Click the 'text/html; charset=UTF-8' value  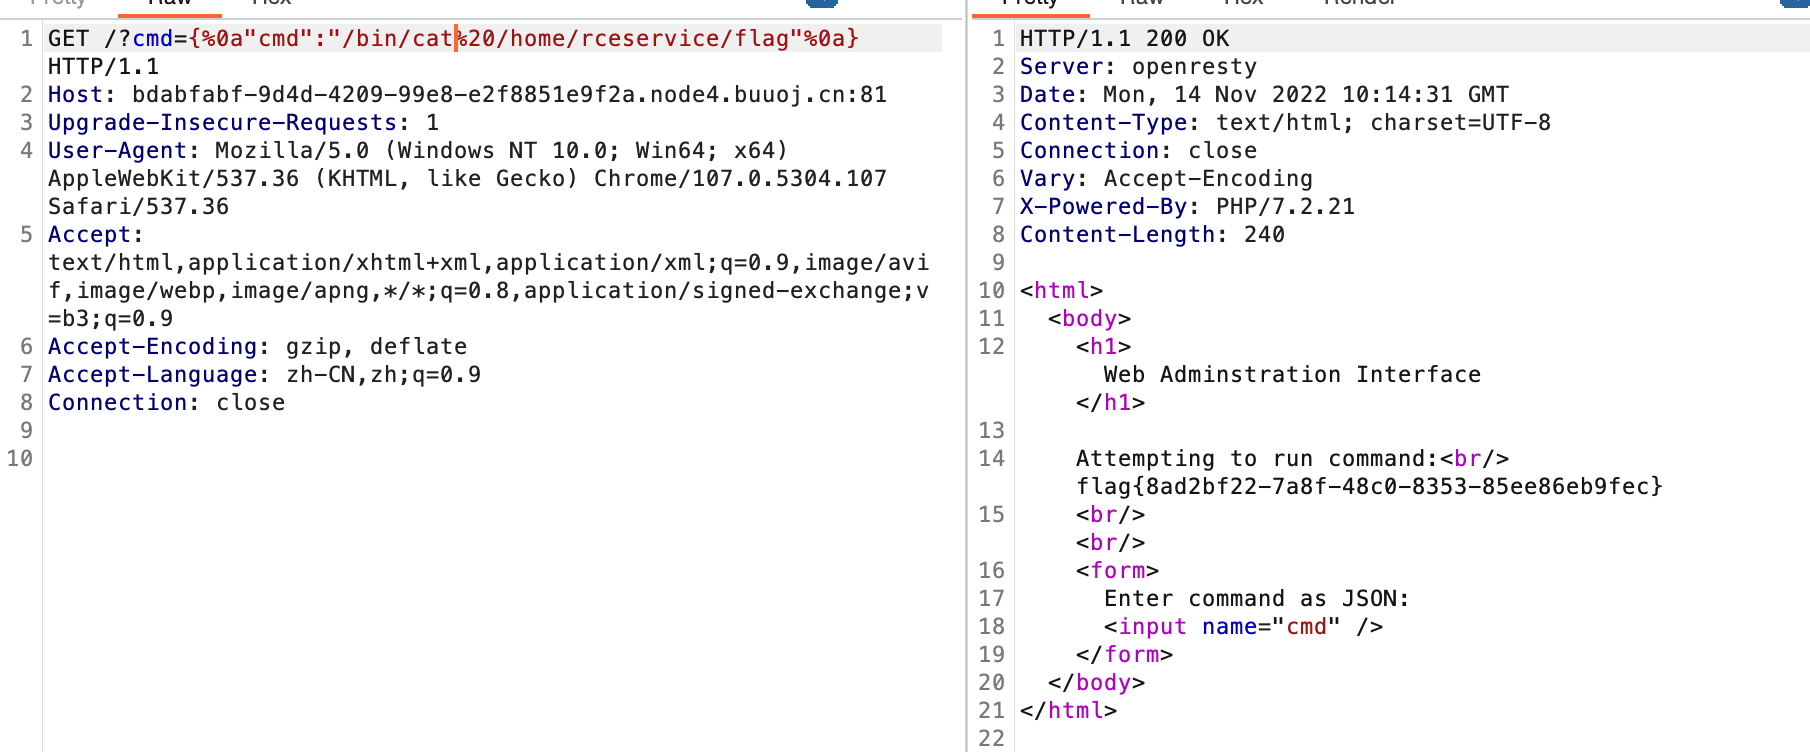coord(1383,122)
